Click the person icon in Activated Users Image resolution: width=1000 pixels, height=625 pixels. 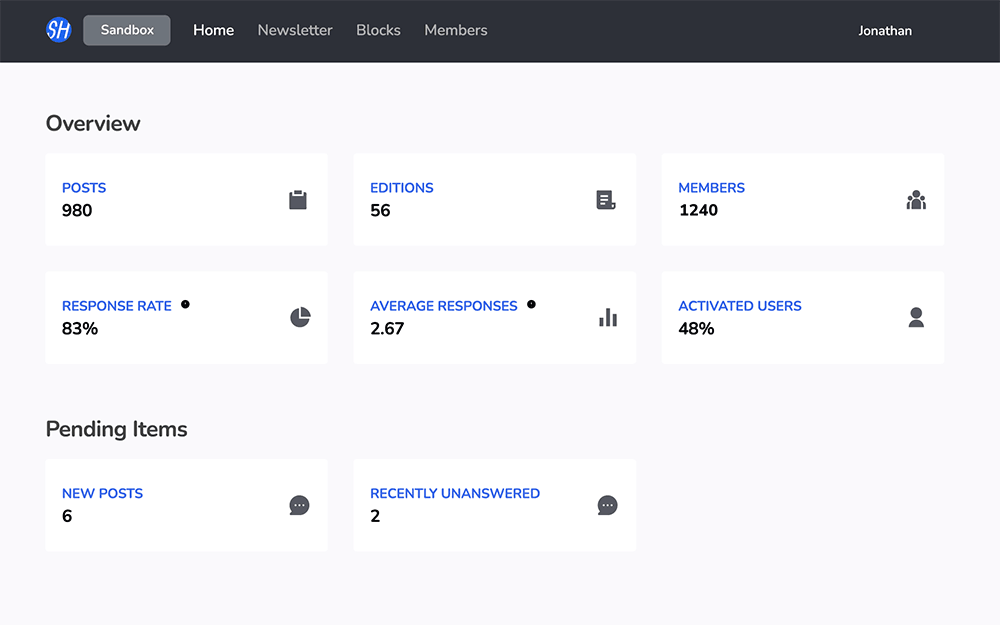(916, 317)
